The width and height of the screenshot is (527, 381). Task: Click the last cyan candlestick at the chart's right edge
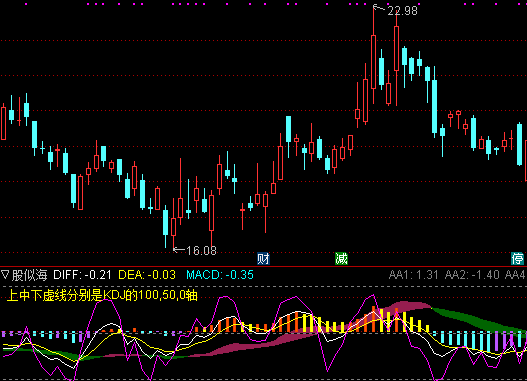click(x=519, y=144)
